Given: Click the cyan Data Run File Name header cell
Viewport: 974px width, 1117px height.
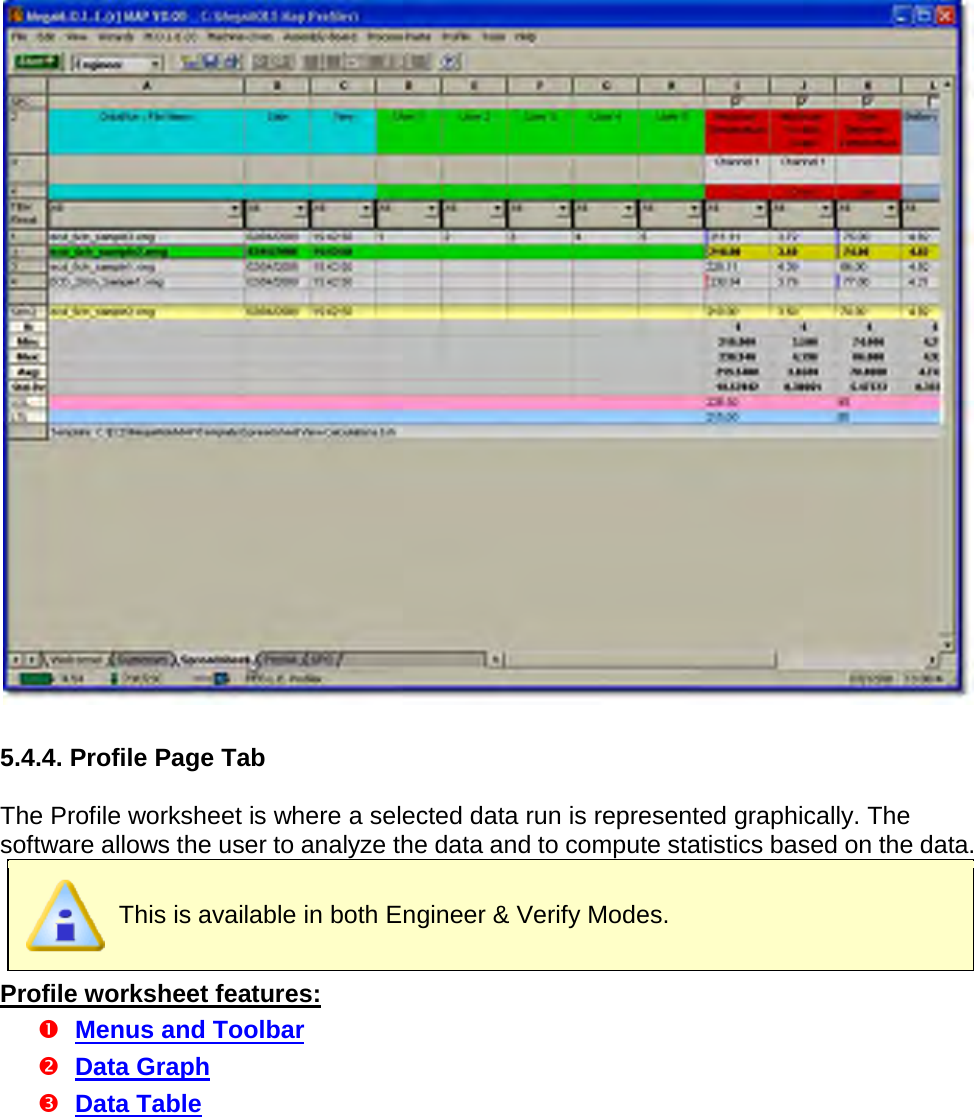Looking at the screenshot, I should point(146,132).
